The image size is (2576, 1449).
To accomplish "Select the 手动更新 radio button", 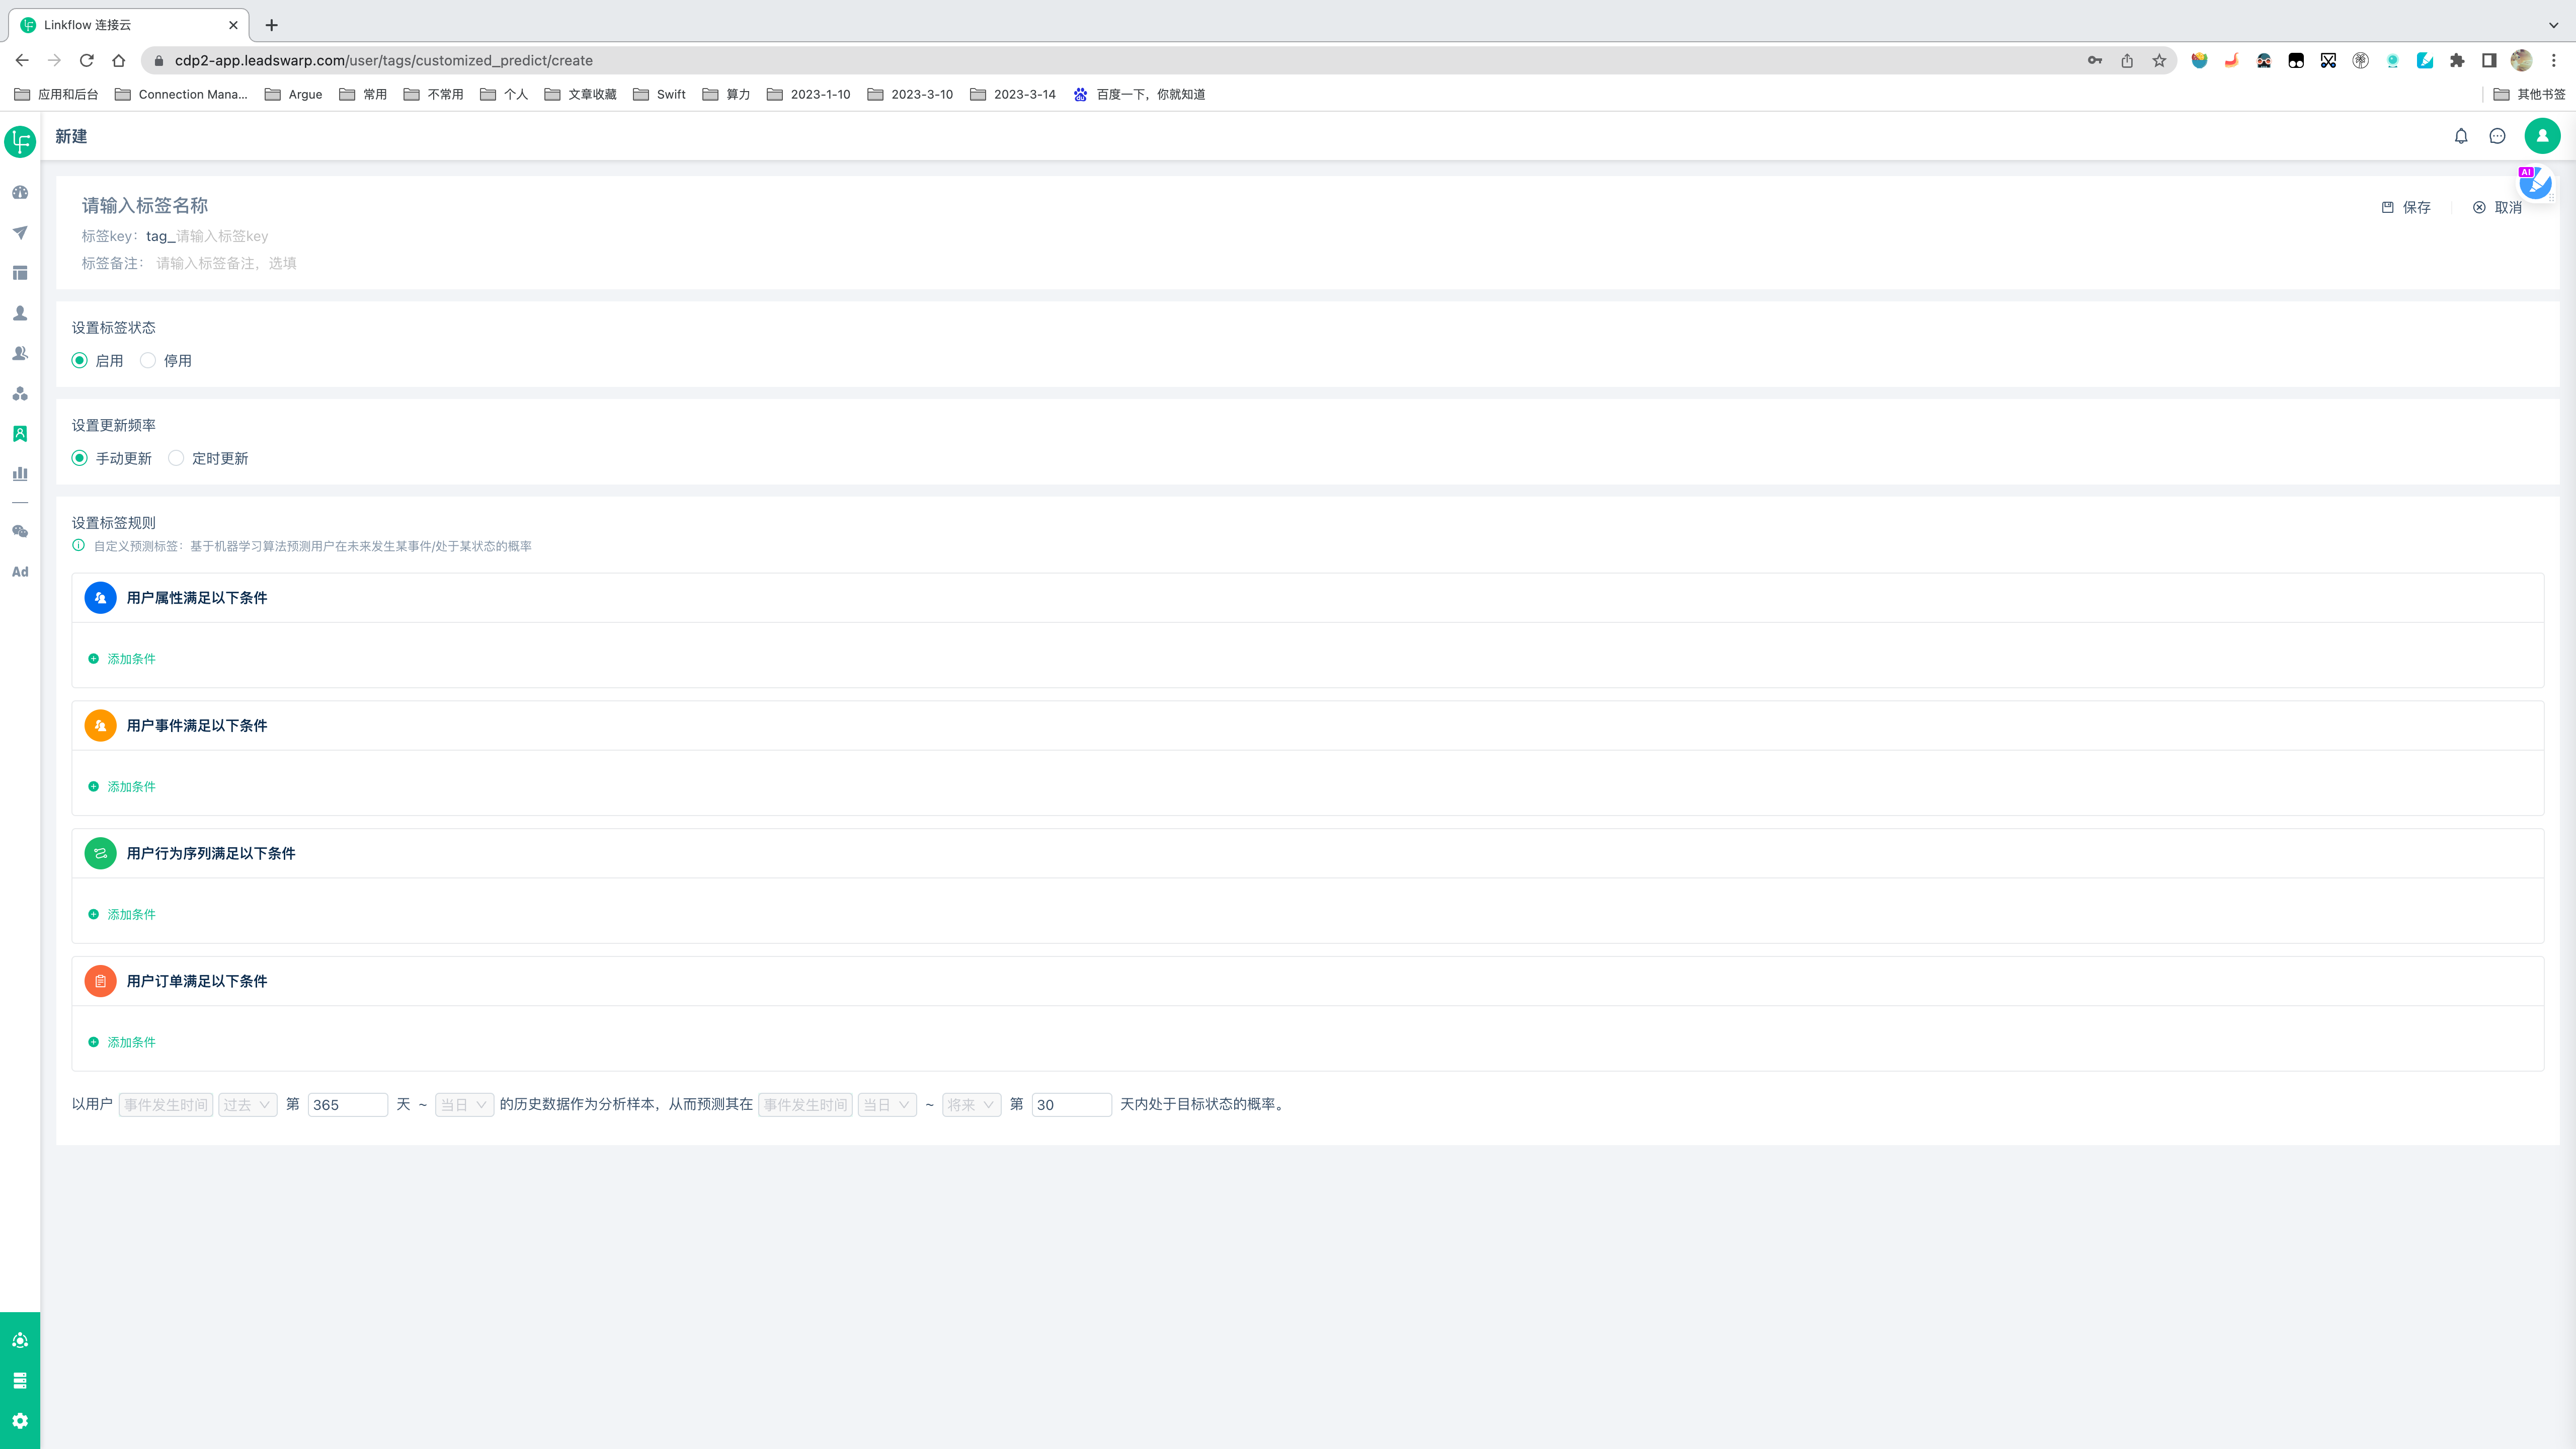I will point(80,458).
